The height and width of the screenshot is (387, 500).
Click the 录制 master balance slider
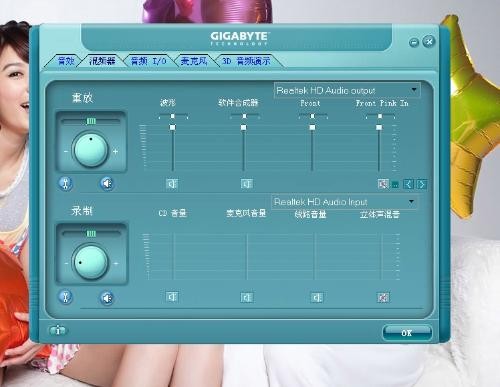pyautogui.click(x=91, y=233)
